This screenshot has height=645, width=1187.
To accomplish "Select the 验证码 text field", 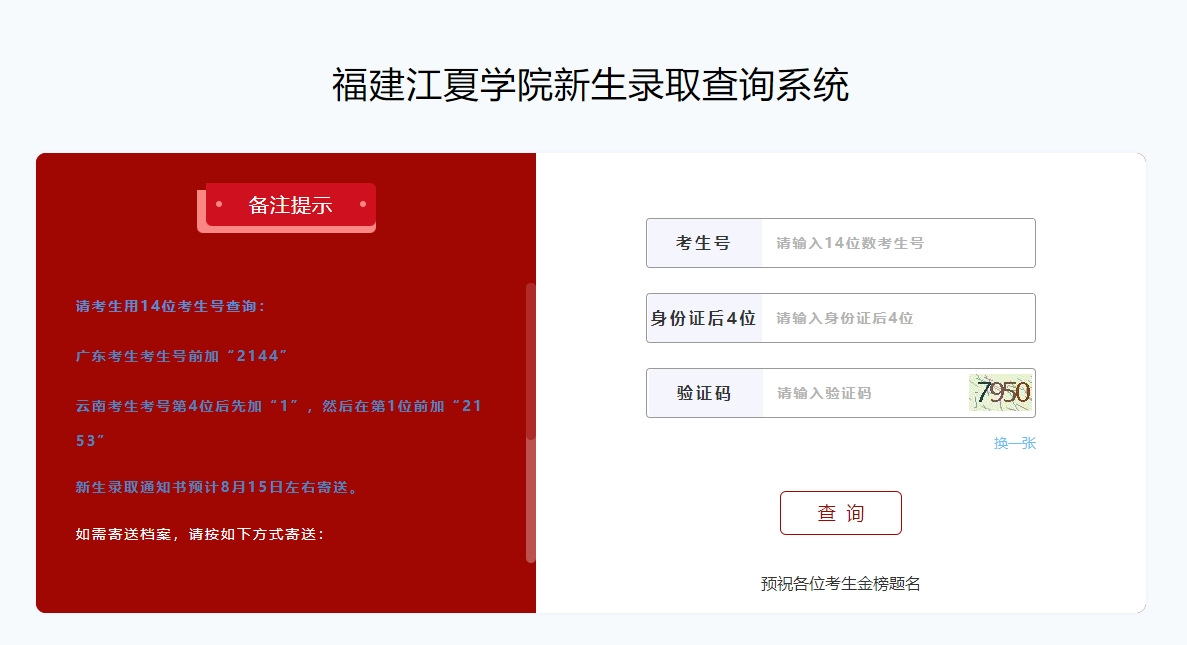I will pyautogui.click(x=865, y=393).
